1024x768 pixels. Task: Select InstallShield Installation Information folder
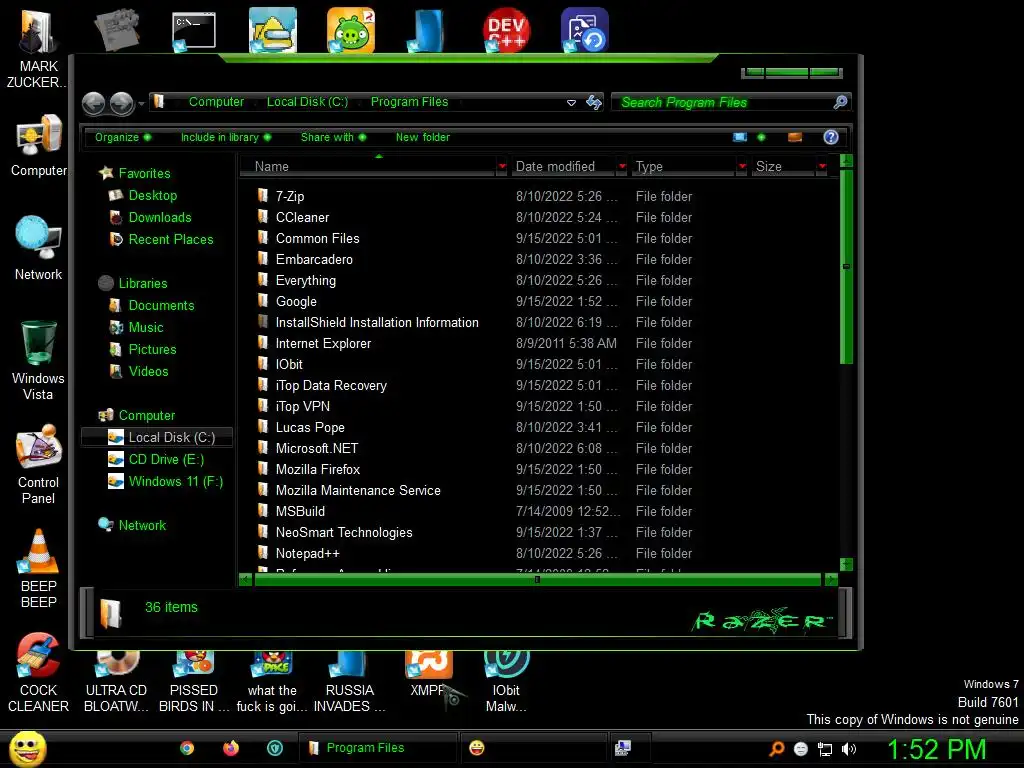pyautogui.click(x=377, y=323)
